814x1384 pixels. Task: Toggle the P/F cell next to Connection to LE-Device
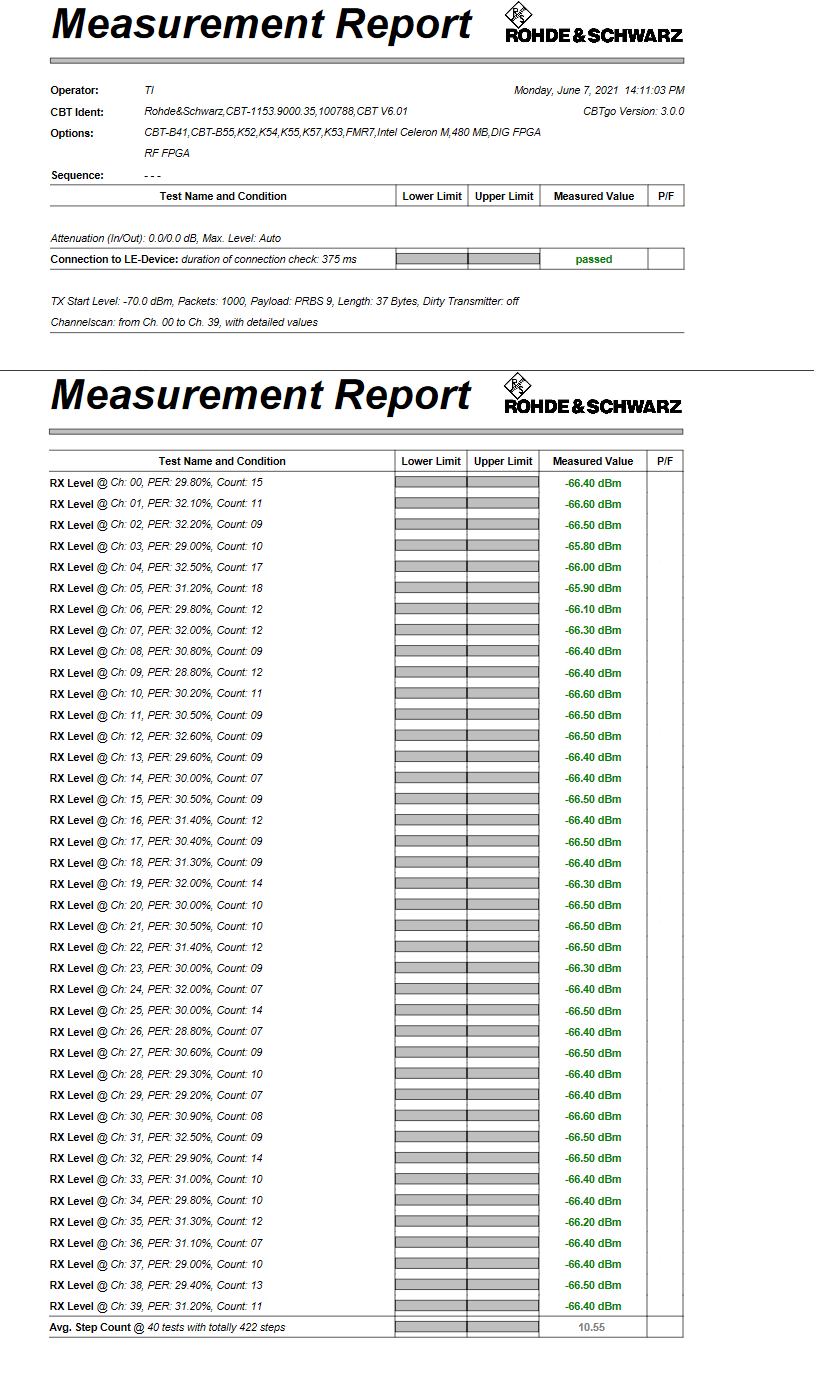click(x=665, y=258)
